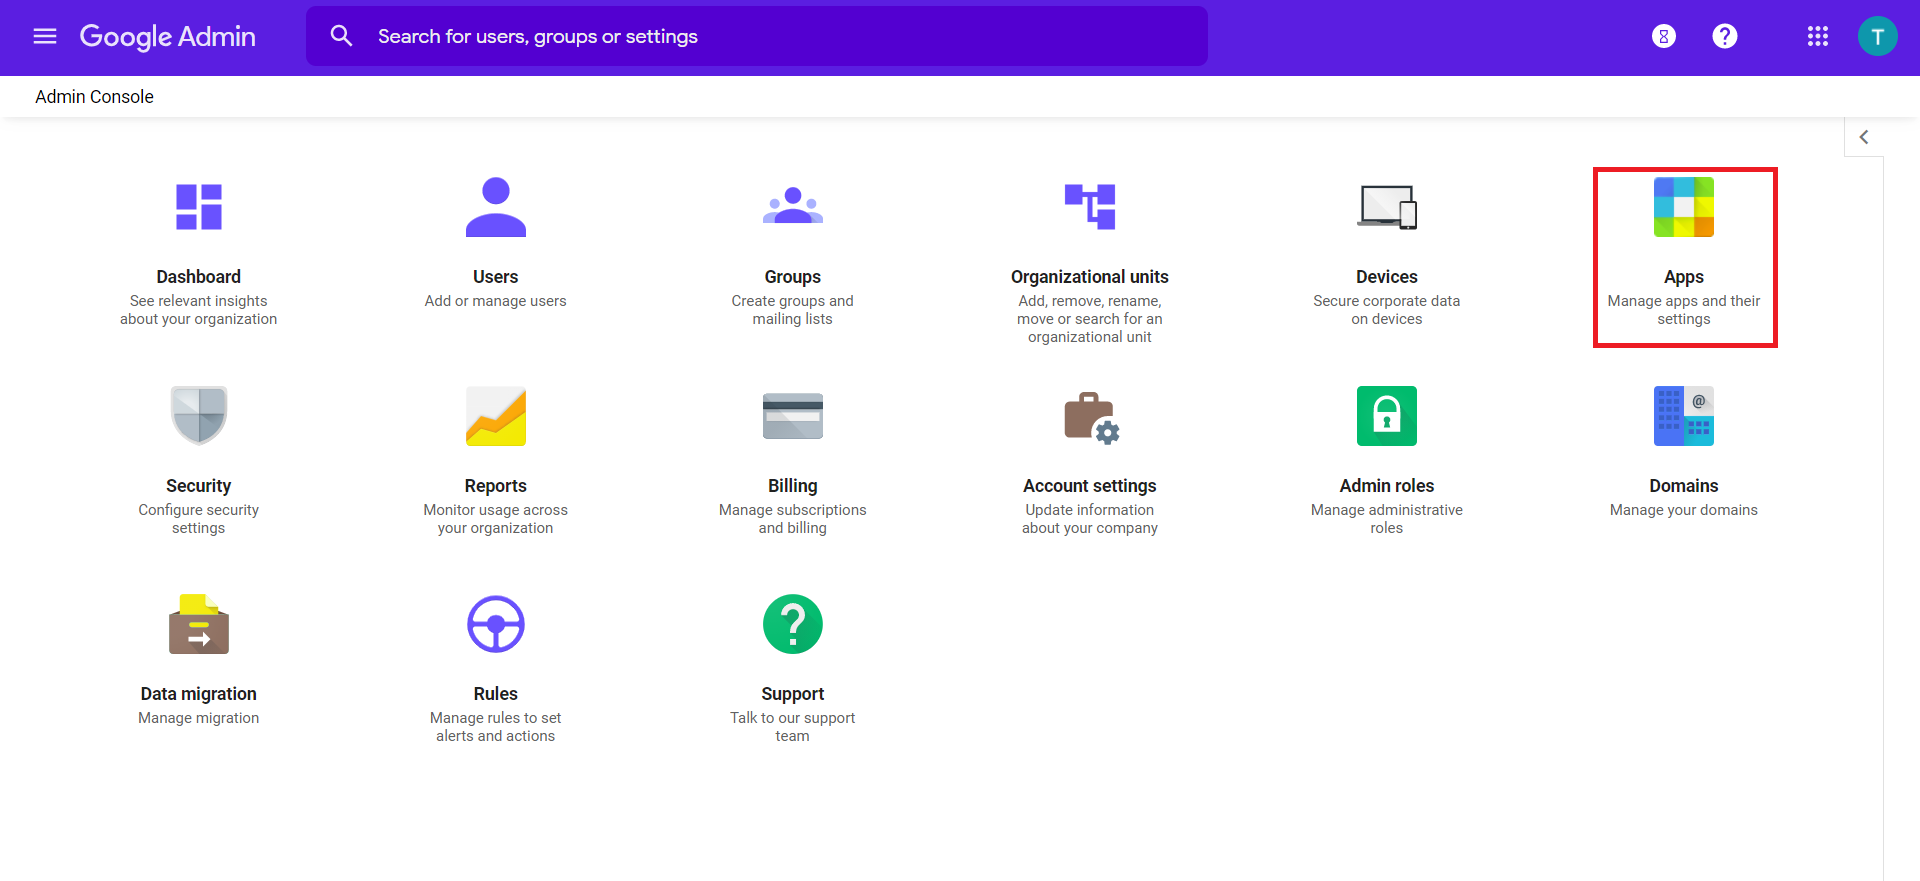The width and height of the screenshot is (1920, 881).
Task: Click 'Manage apps and their settings' text
Action: [1684, 310]
